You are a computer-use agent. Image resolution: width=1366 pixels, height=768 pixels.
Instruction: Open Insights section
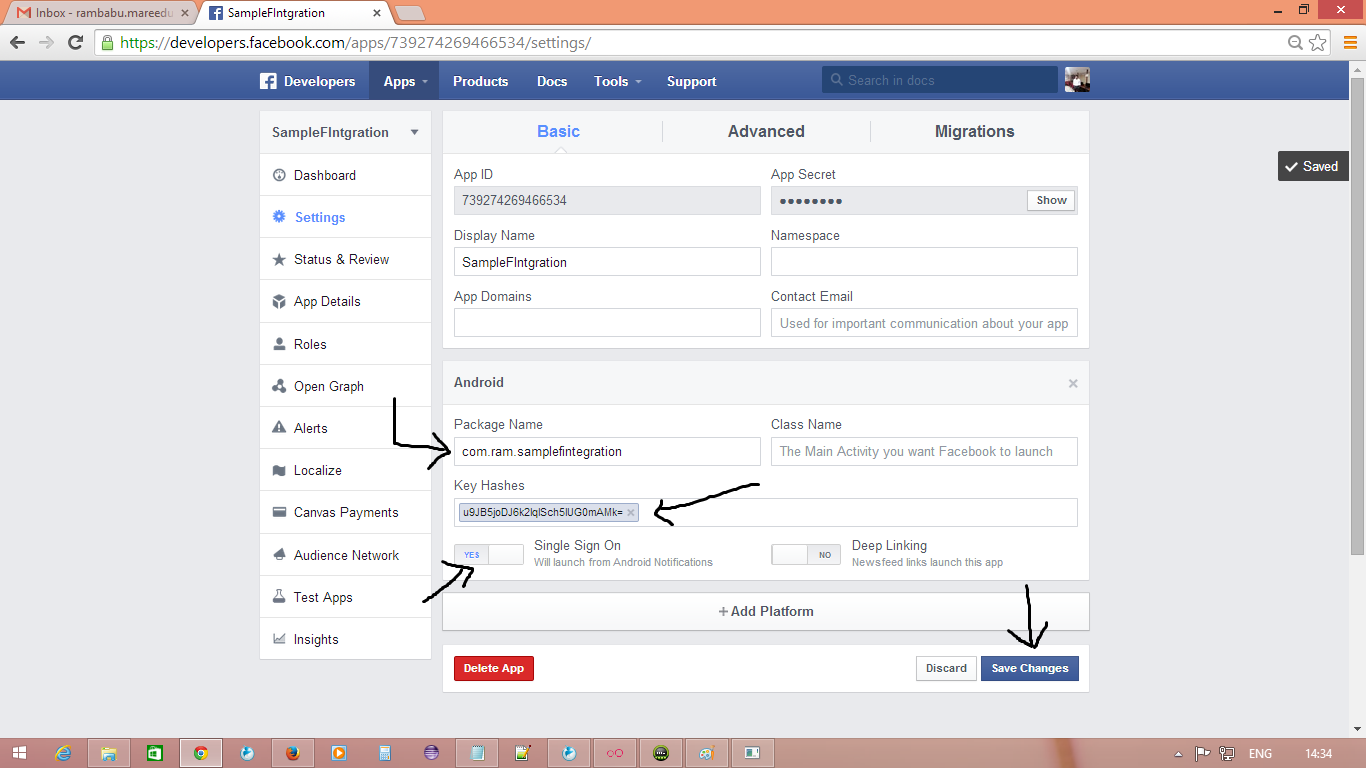[x=345, y=639]
